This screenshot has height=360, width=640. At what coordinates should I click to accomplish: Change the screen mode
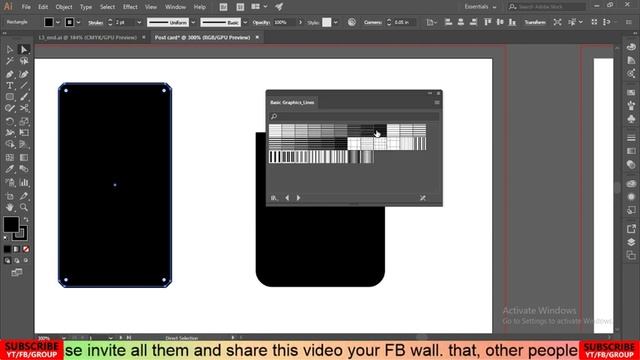pos(17,272)
